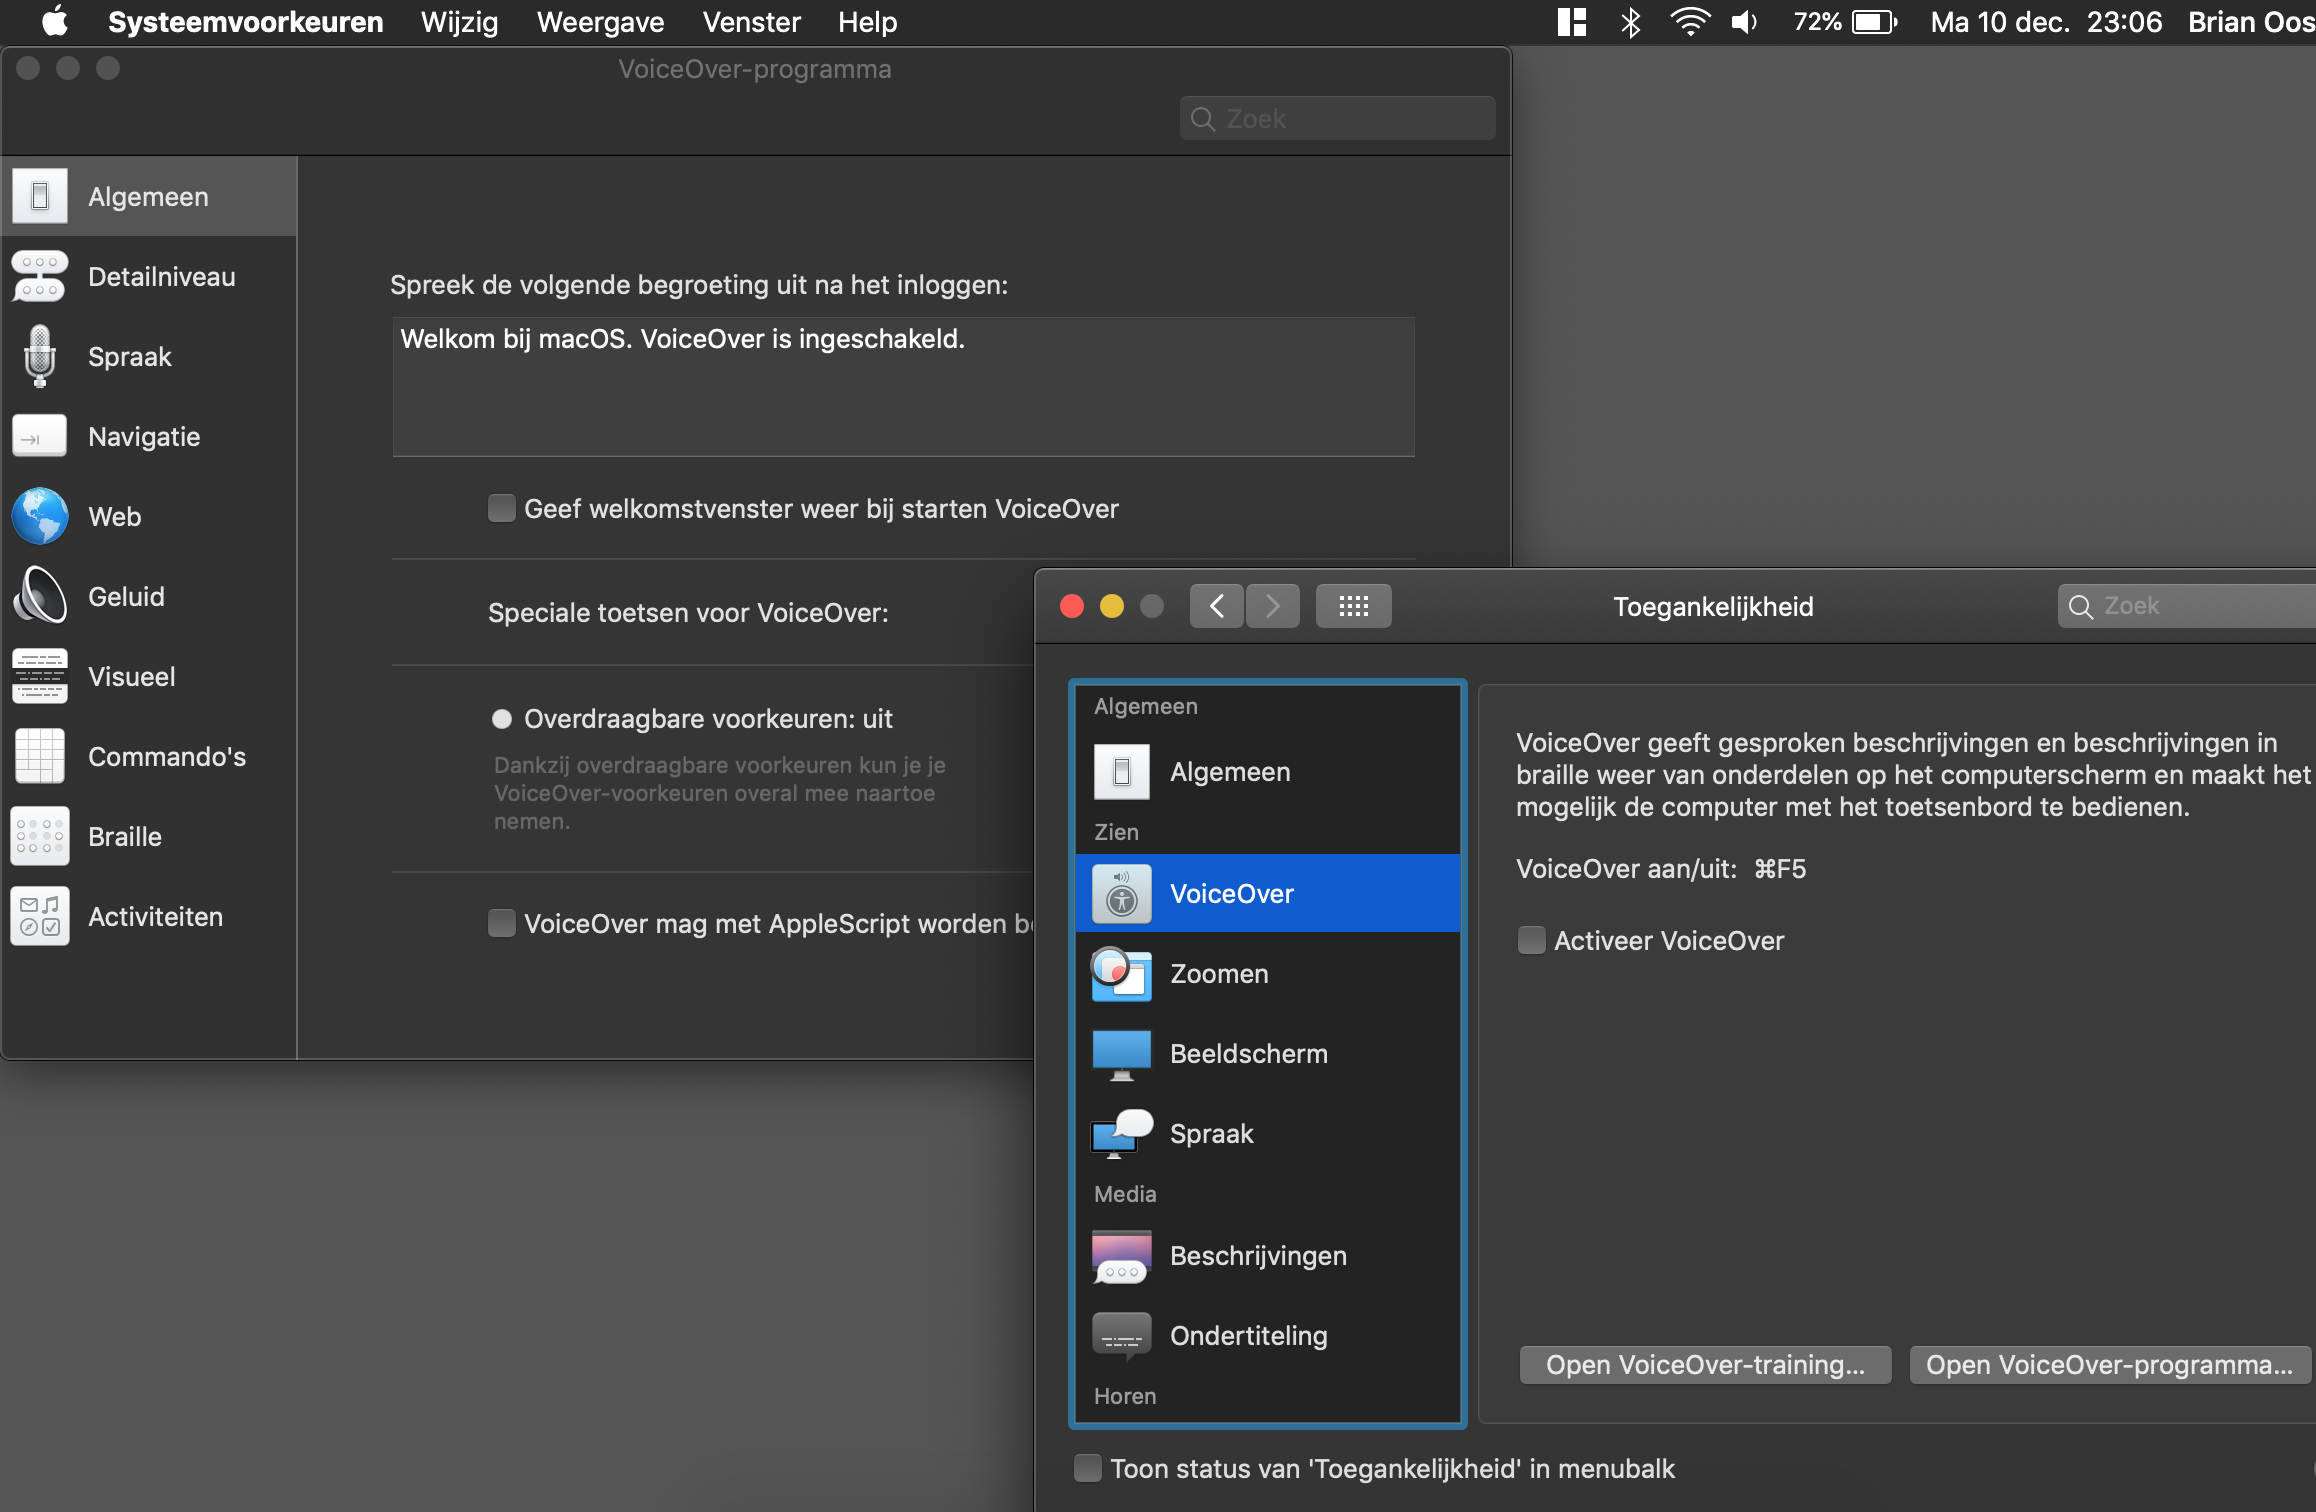Screen dimensions: 2316x1512
Task: Show all preferences grid button
Action: coord(1353,606)
